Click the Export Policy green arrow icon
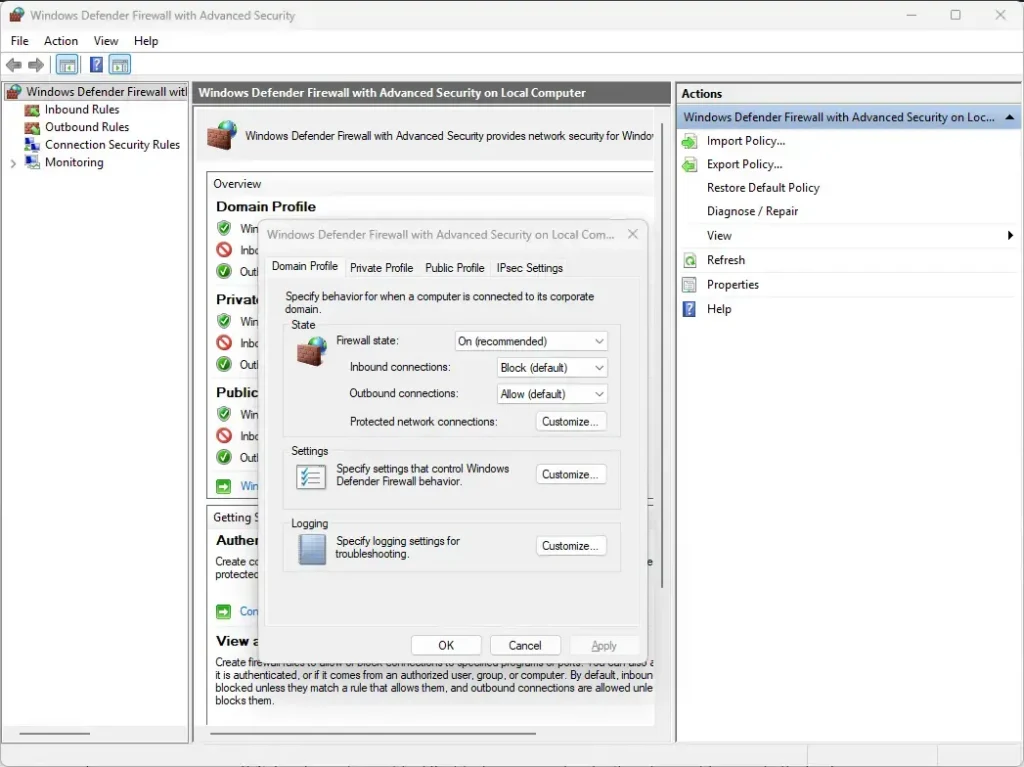The image size is (1024, 767). (690, 165)
